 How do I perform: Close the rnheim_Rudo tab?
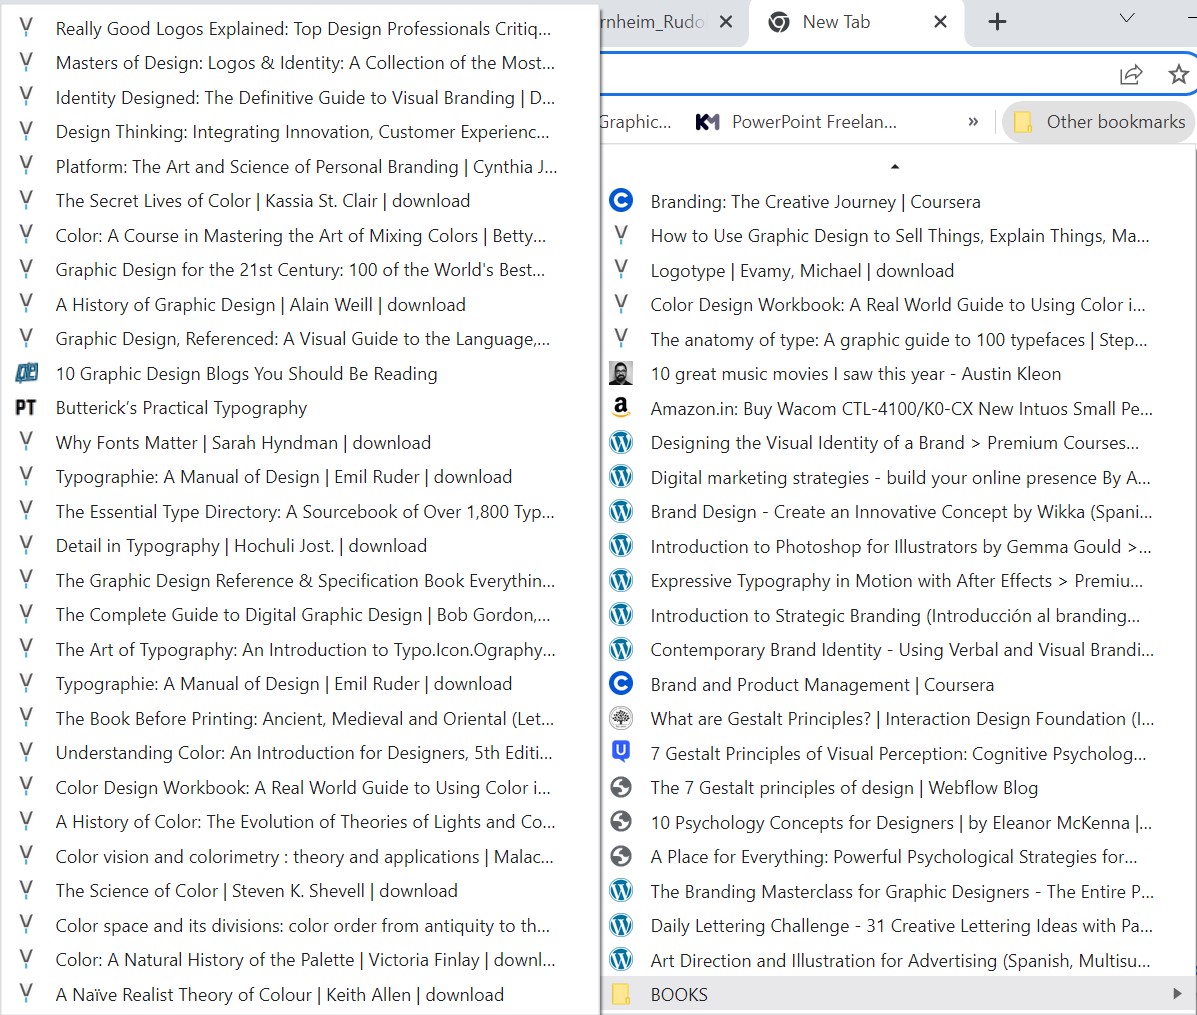coord(726,22)
